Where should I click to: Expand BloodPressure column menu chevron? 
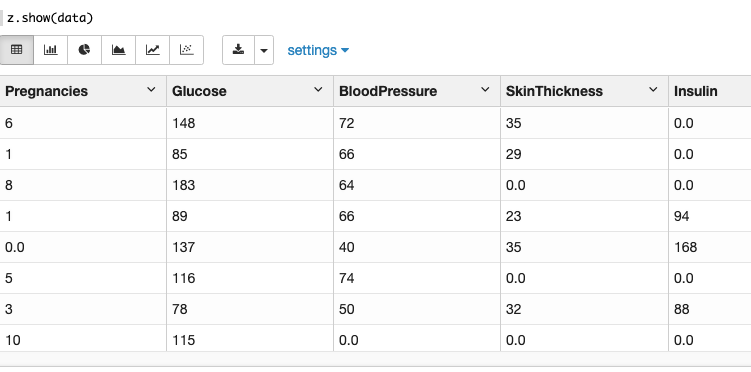pyautogui.click(x=485, y=90)
